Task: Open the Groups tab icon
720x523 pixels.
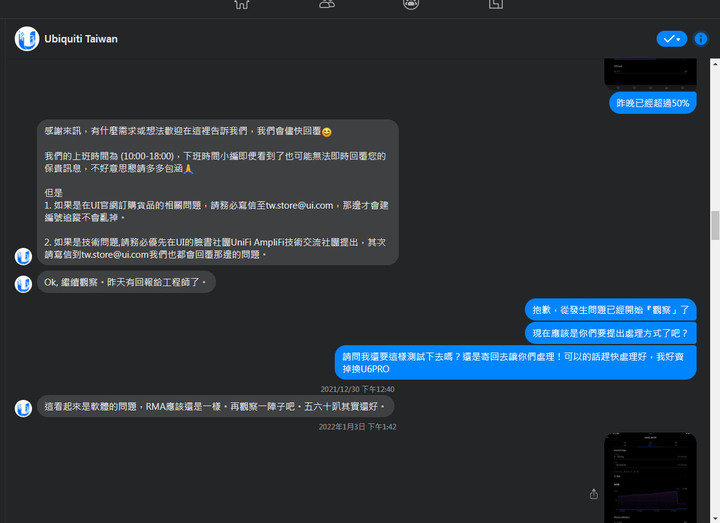Action: pos(411,4)
